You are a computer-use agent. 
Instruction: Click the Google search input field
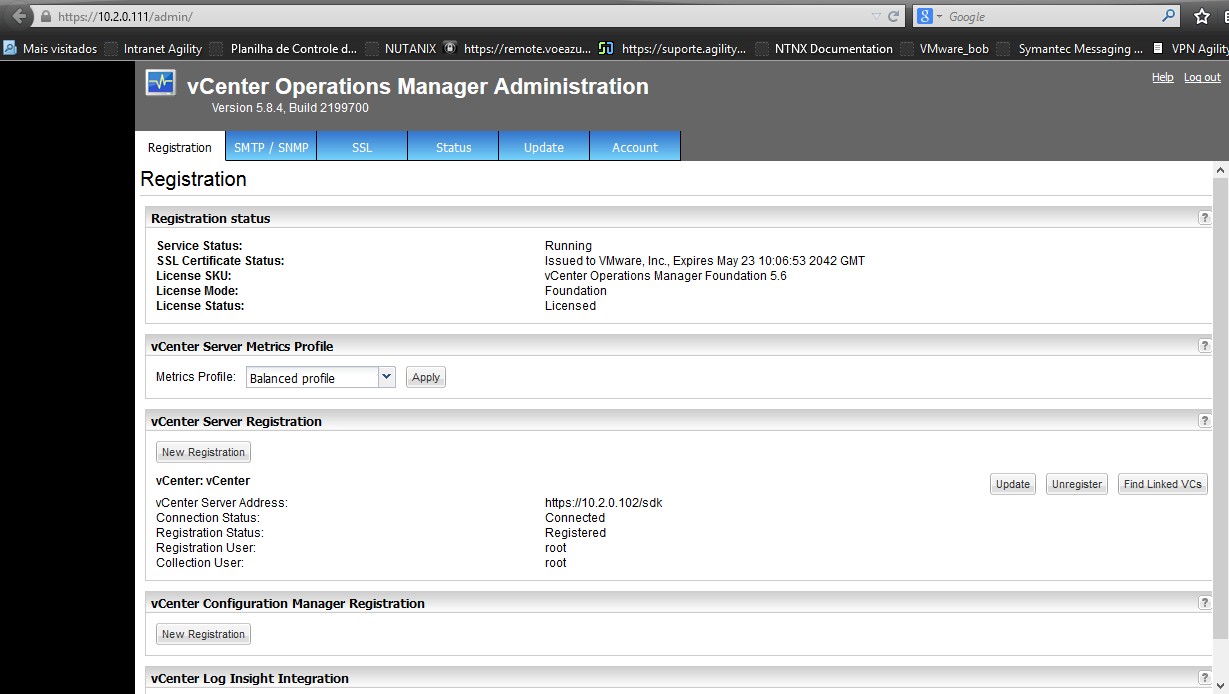click(x=1050, y=17)
